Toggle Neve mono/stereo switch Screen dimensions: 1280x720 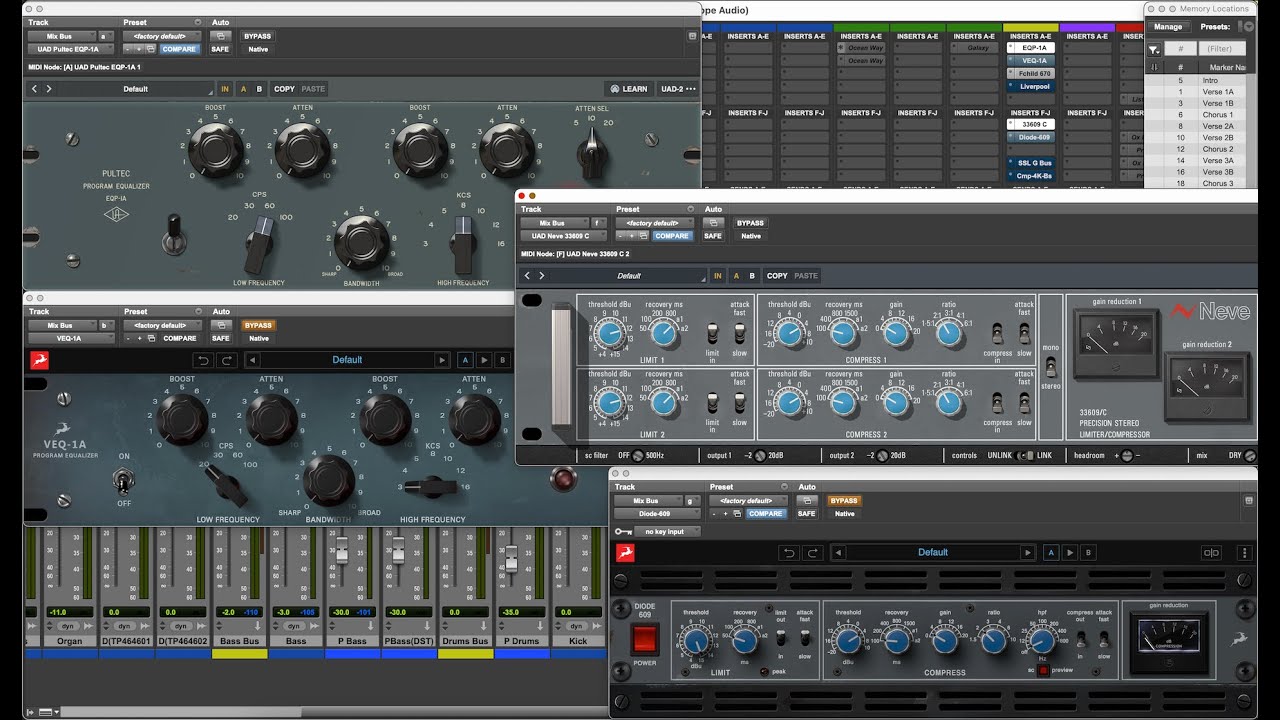1050,367
